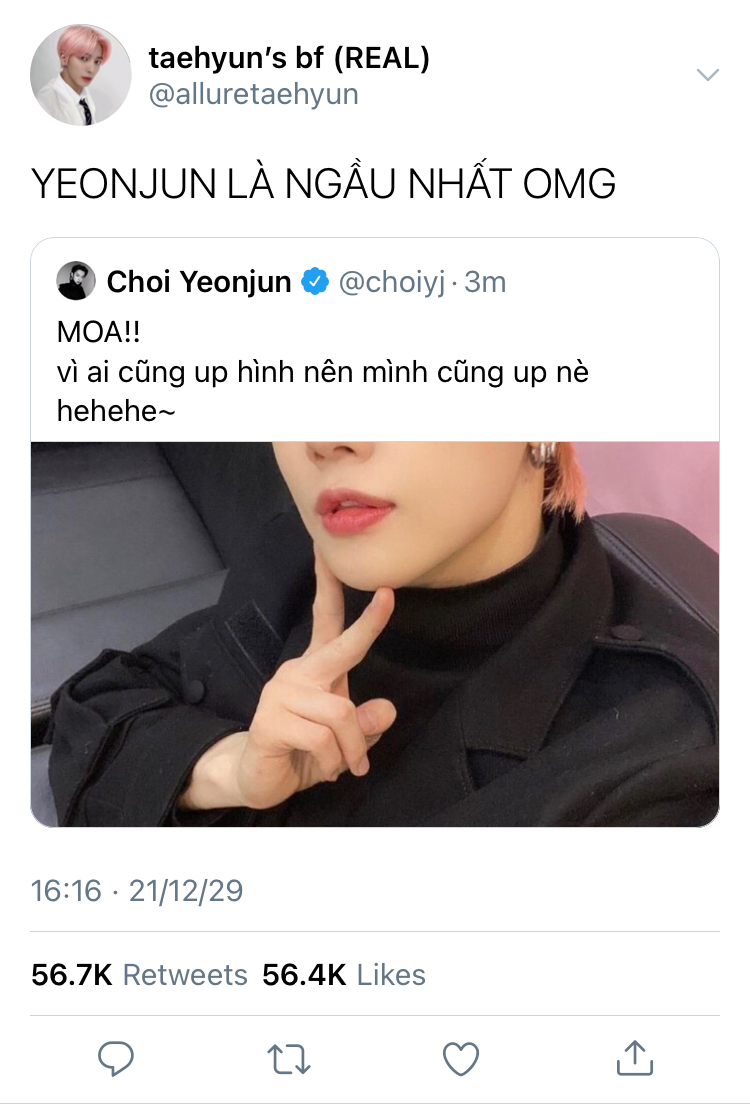Tap the share upload icon
Viewport: 750px width, 1104px height.
click(635, 1058)
